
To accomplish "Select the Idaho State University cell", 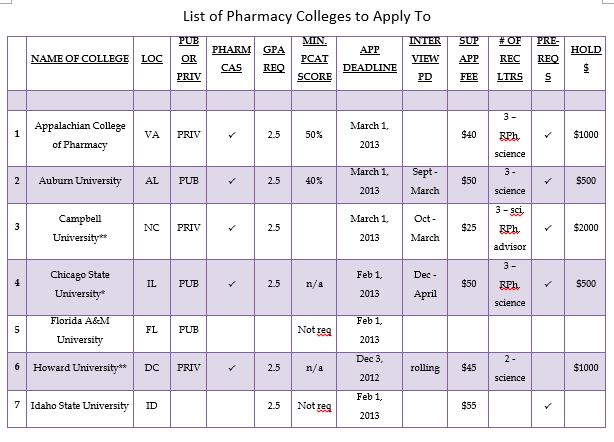I will (x=80, y=406).
